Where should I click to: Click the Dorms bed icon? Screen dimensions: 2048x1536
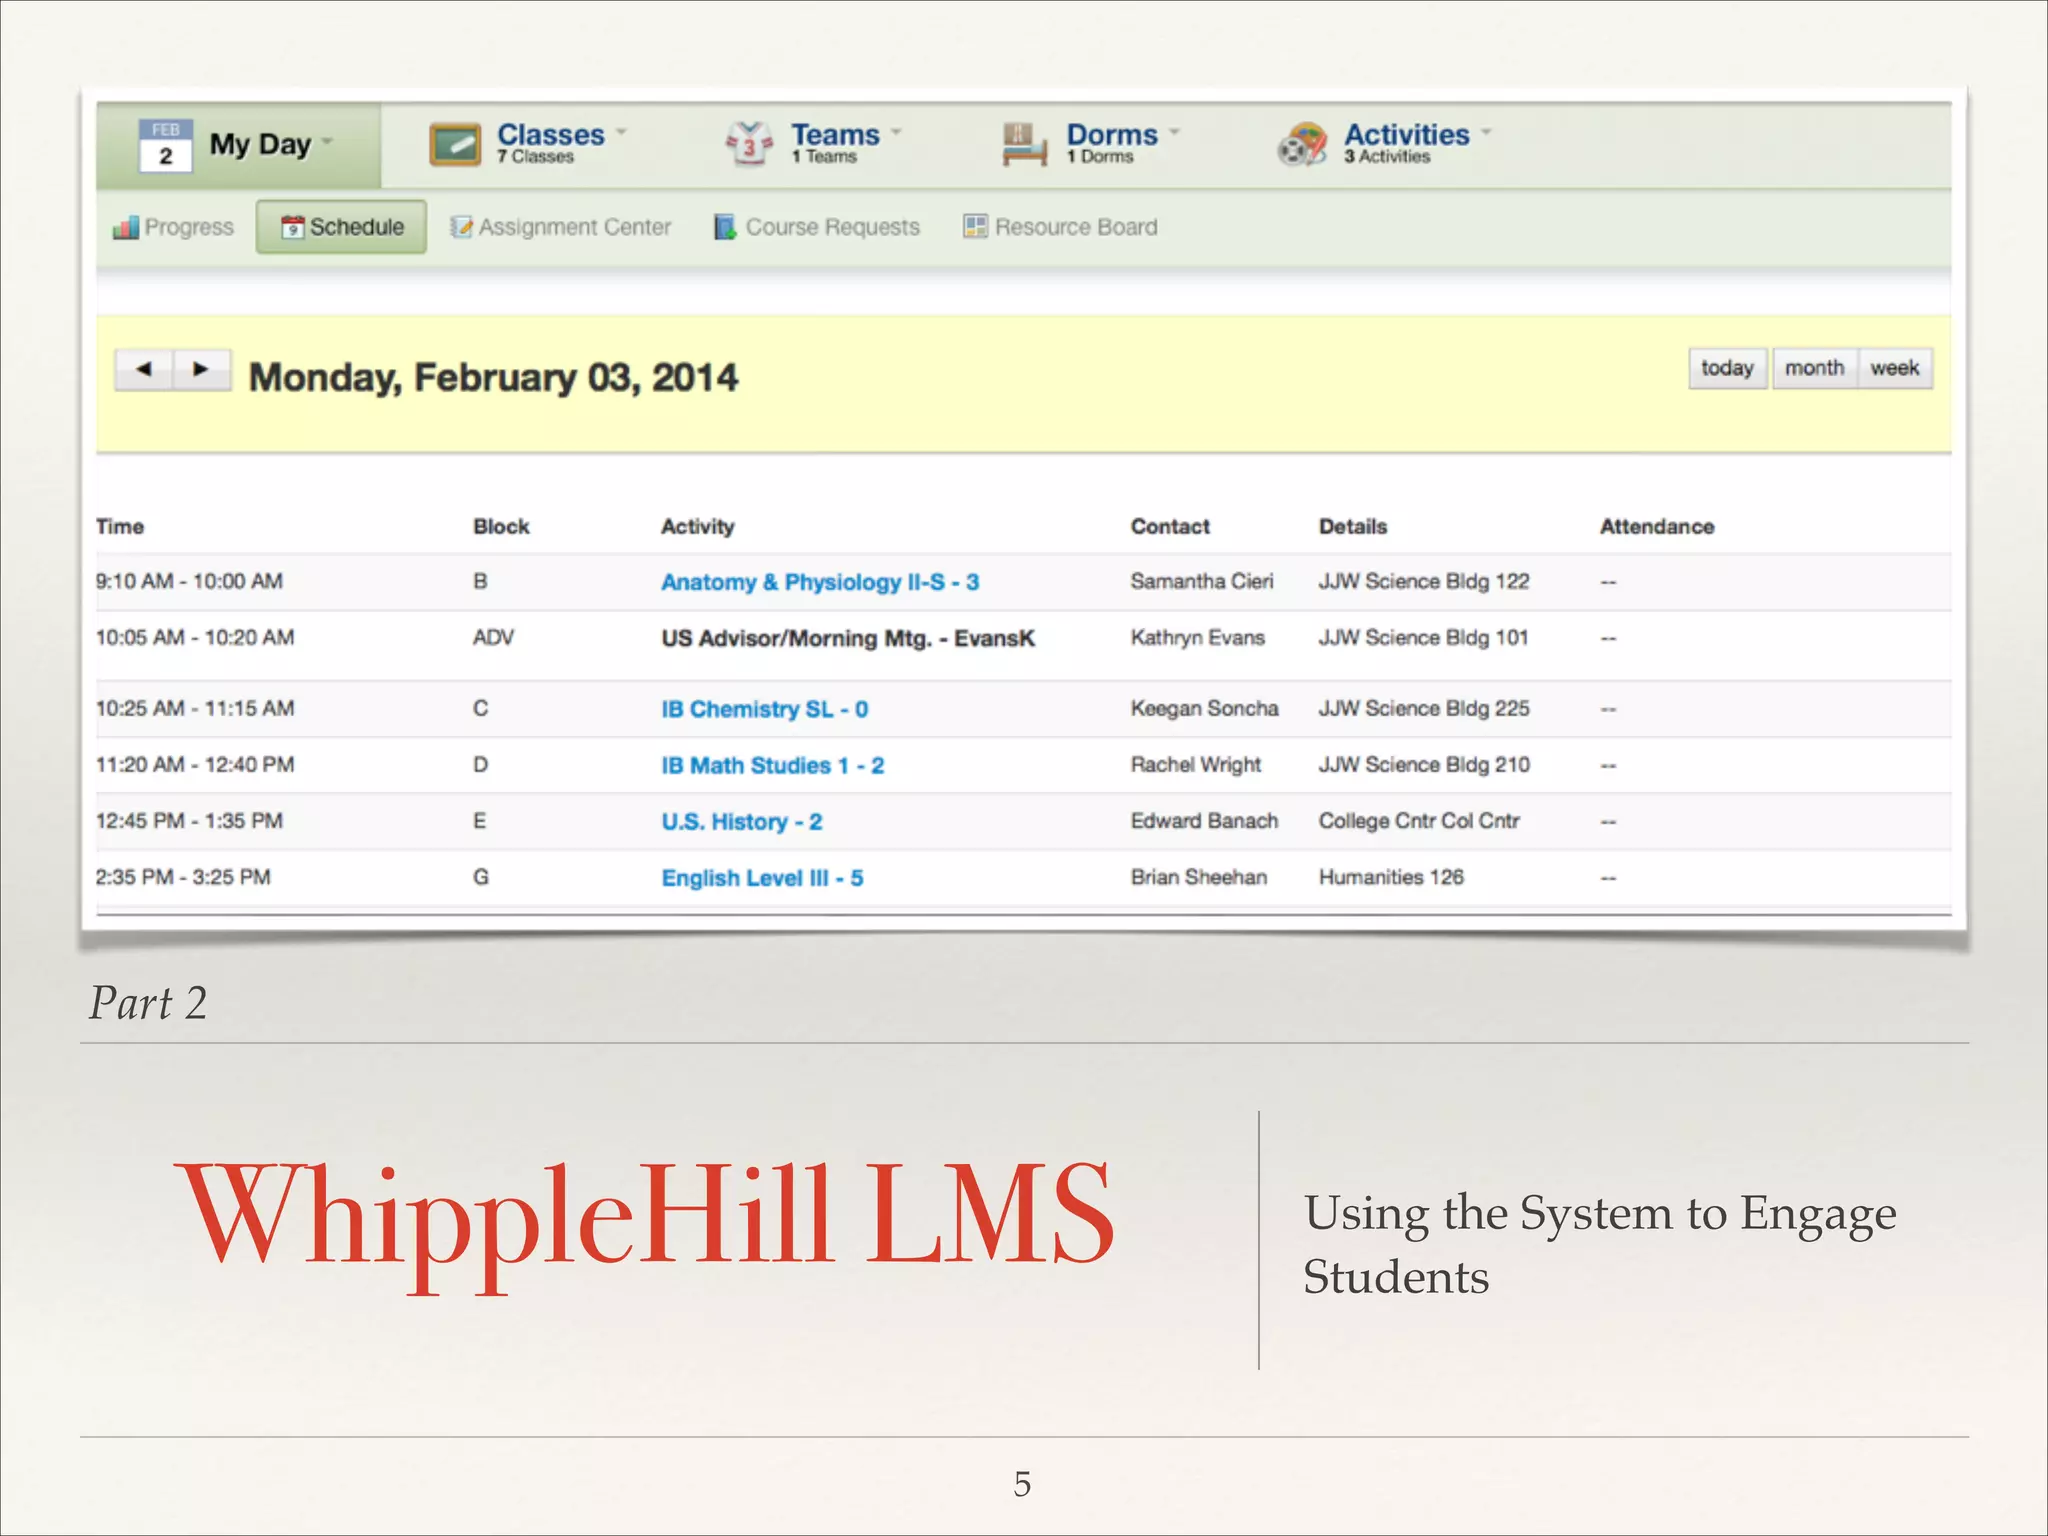1024,145
